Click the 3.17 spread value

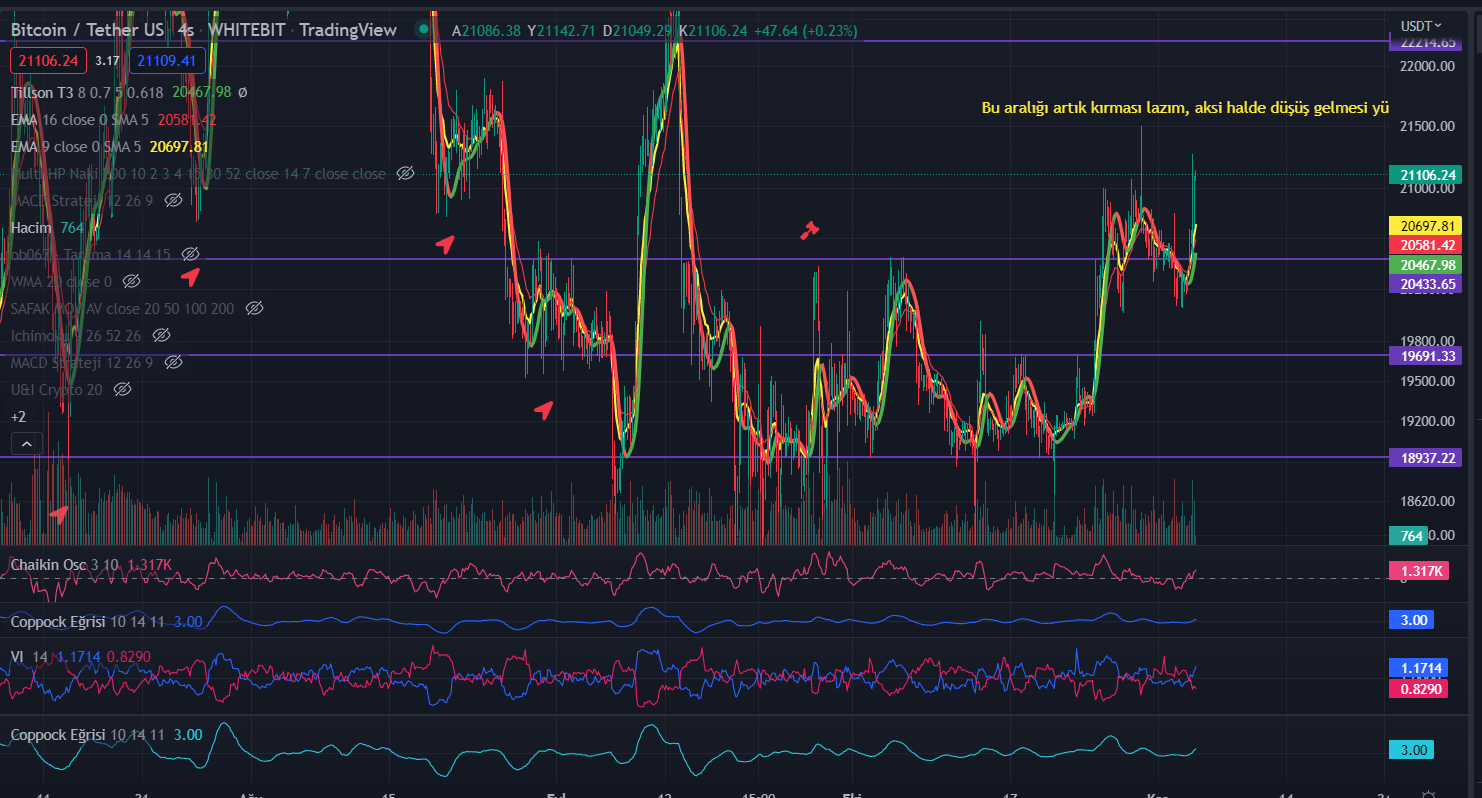108,61
